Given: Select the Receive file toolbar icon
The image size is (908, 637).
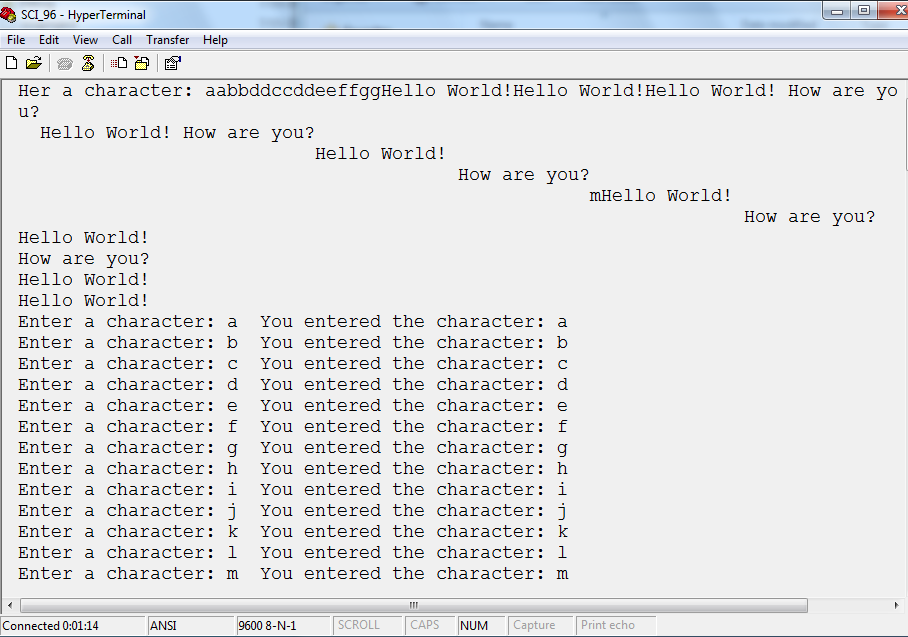Looking at the screenshot, I should (x=141, y=62).
